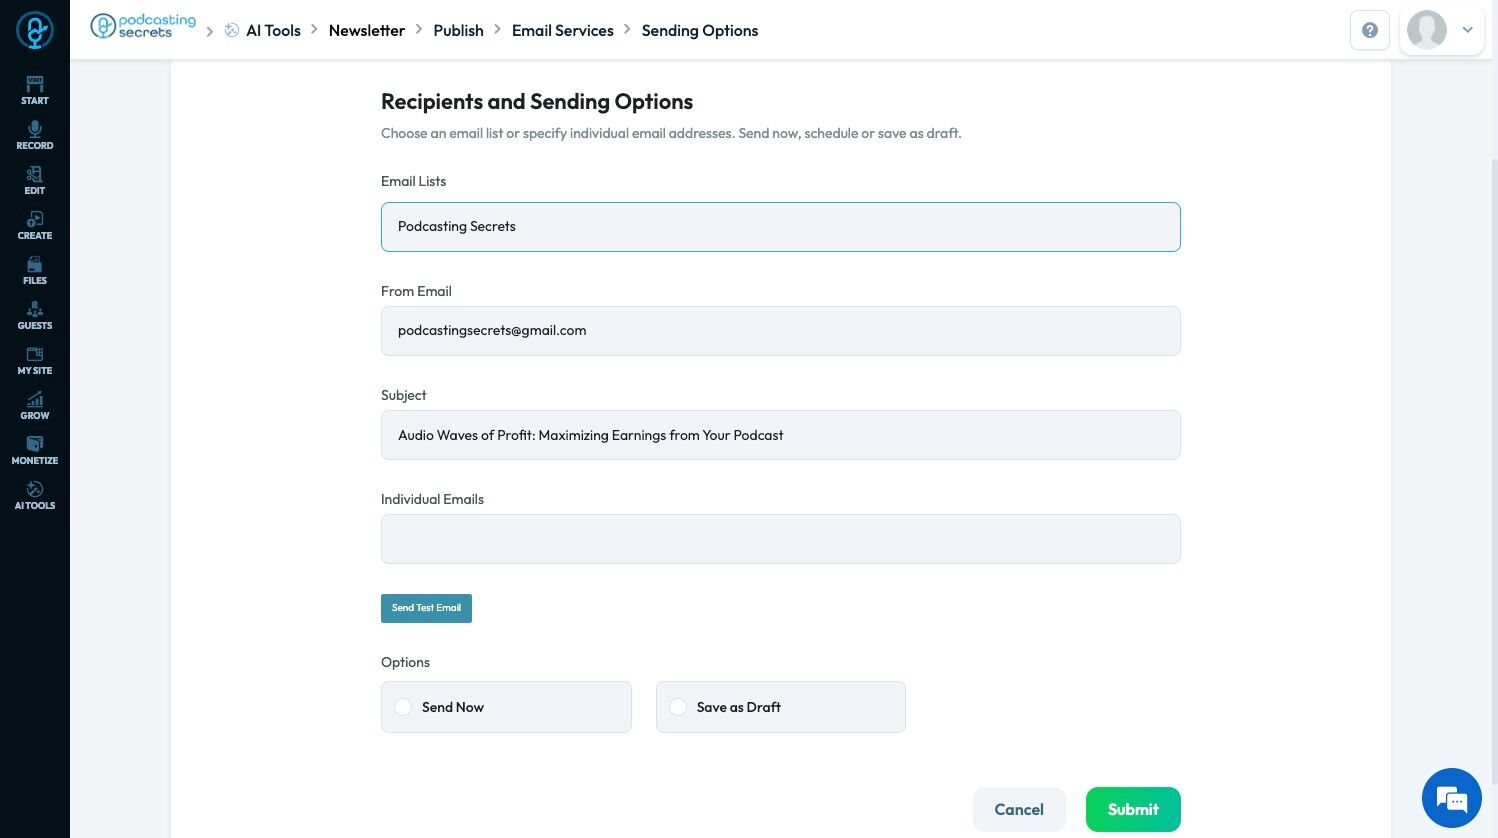Open the Email Lists dropdown
The image size is (1498, 838).
780,227
